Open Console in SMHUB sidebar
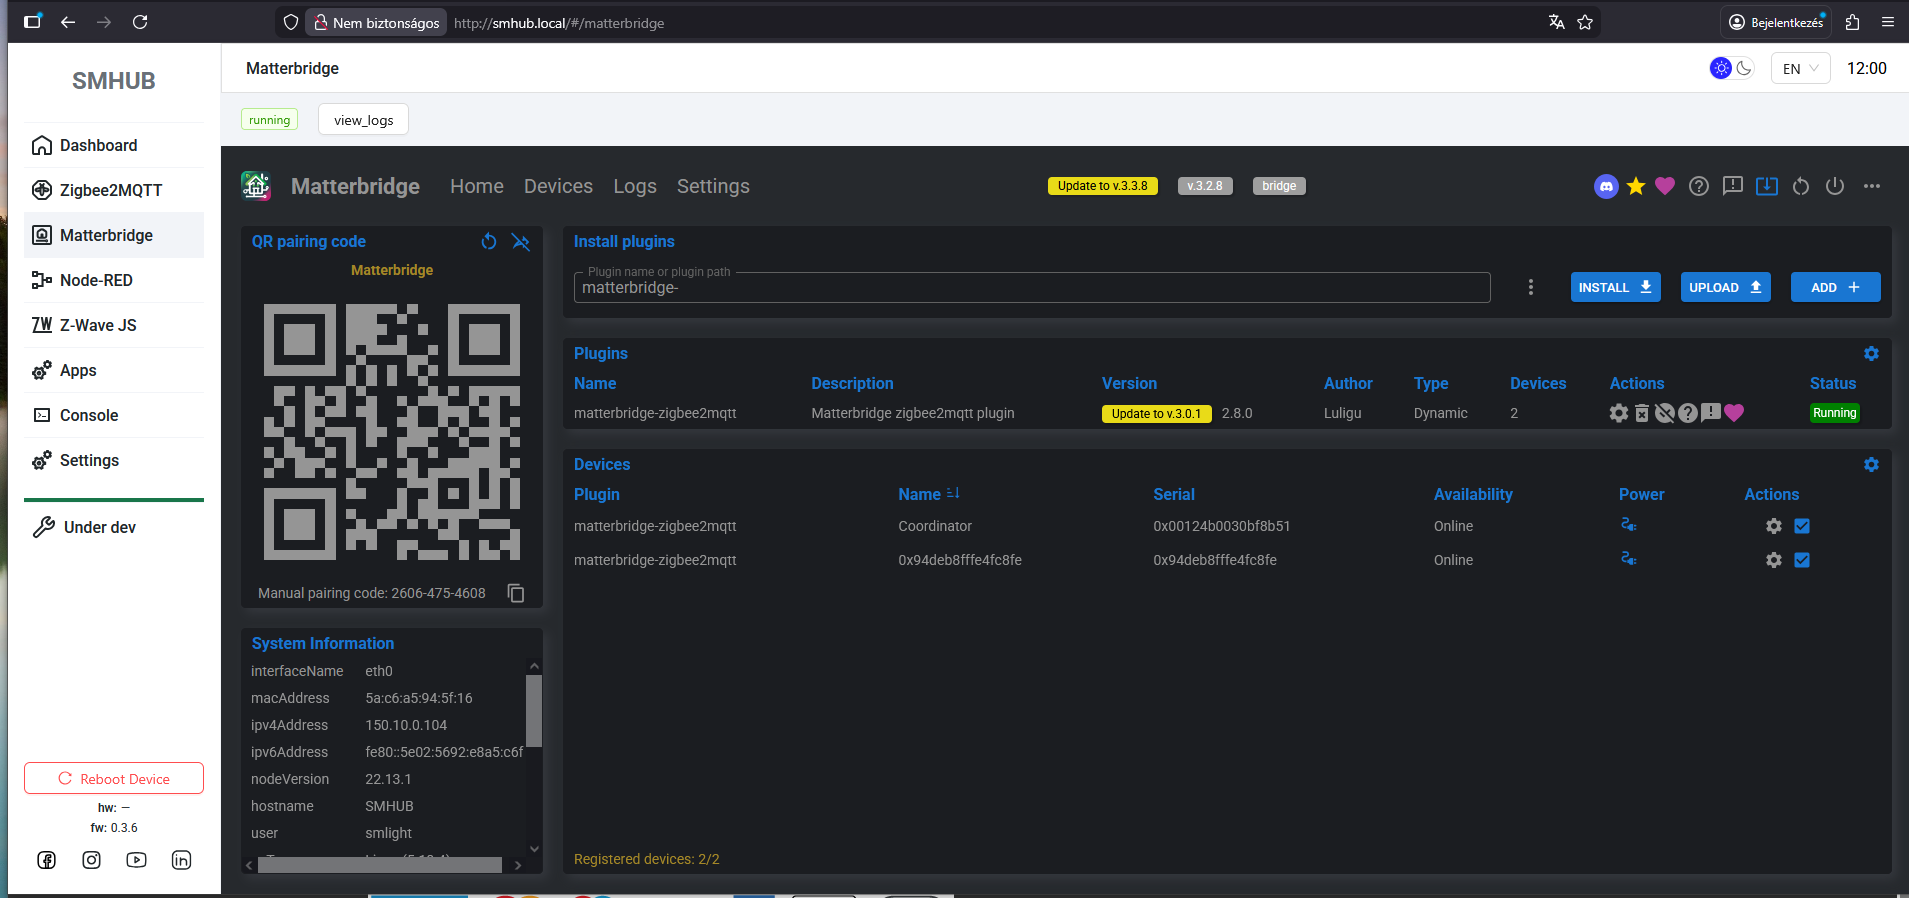This screenshot has width=1909, height=898. (x=114, y=415)
